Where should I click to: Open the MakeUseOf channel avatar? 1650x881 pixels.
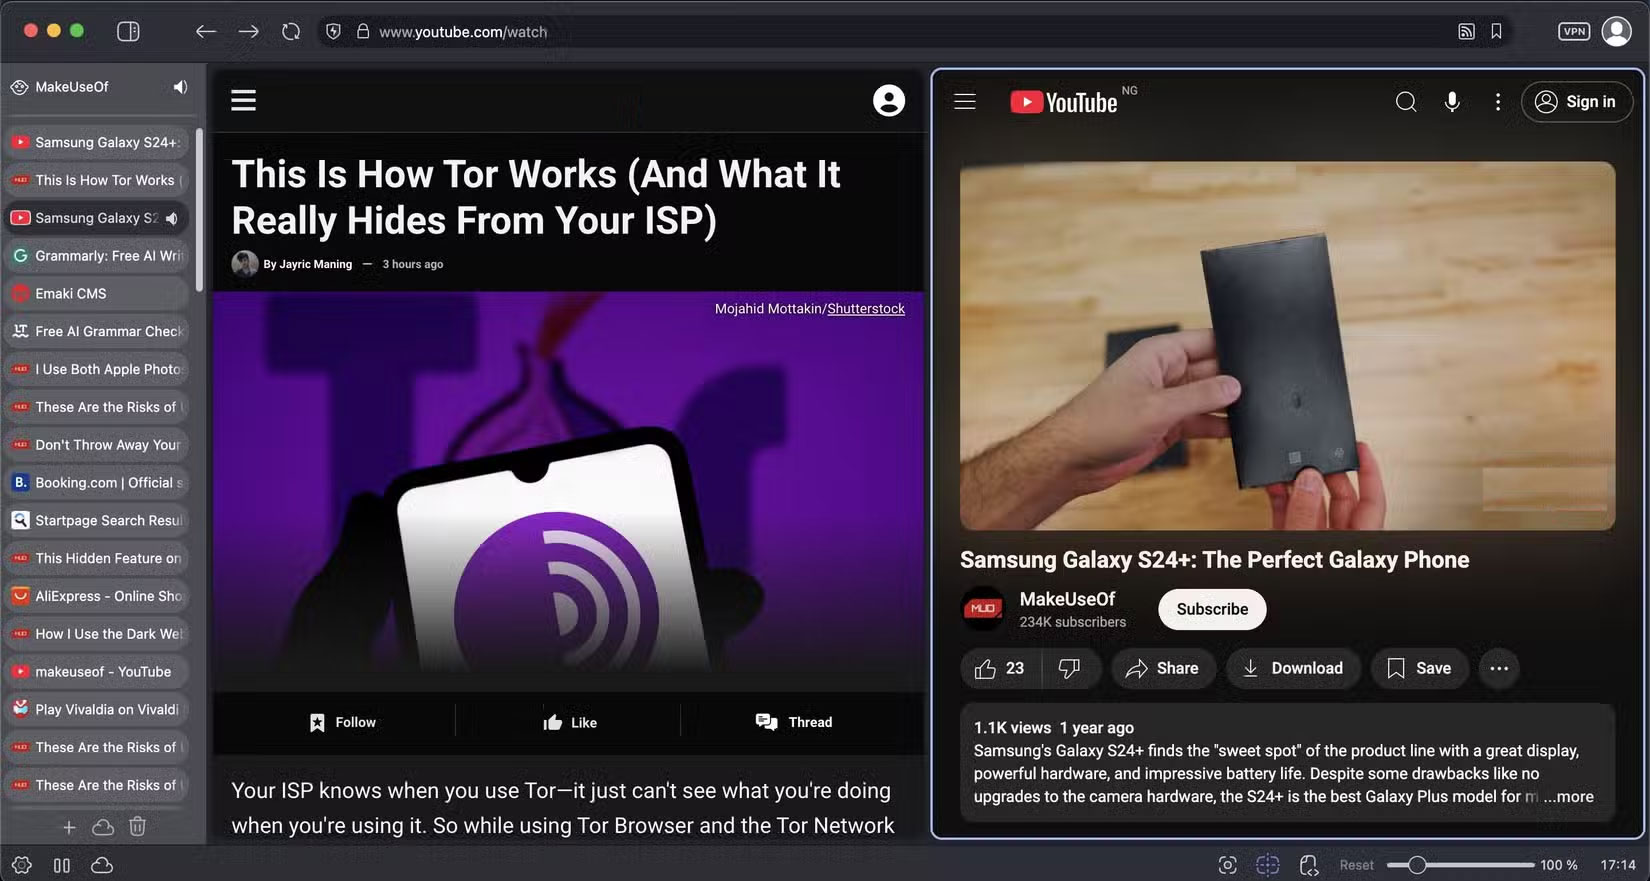[982, 608]
